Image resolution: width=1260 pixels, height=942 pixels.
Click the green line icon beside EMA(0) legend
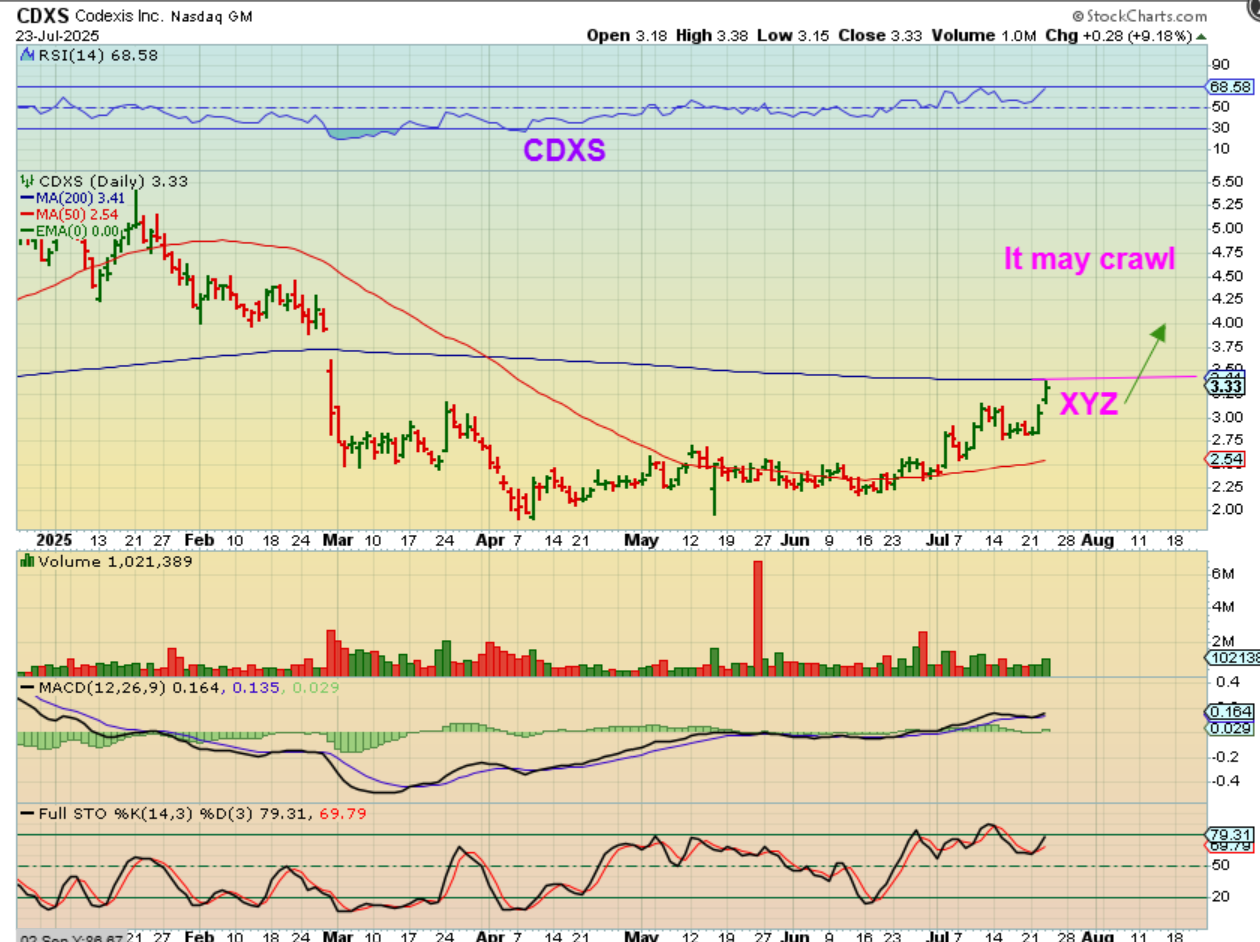point(26,229)
